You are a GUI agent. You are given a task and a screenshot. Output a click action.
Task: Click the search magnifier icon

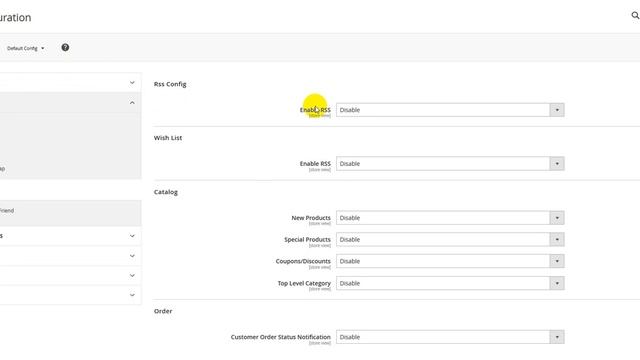635,16
